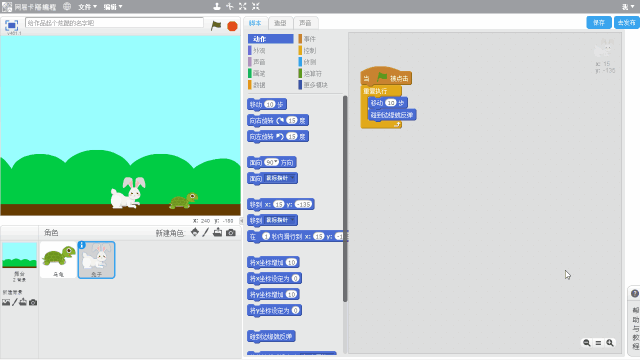This screenshot has height=360, width=640.
Task: Click the project name input field
Action: (x=114, y=23)
